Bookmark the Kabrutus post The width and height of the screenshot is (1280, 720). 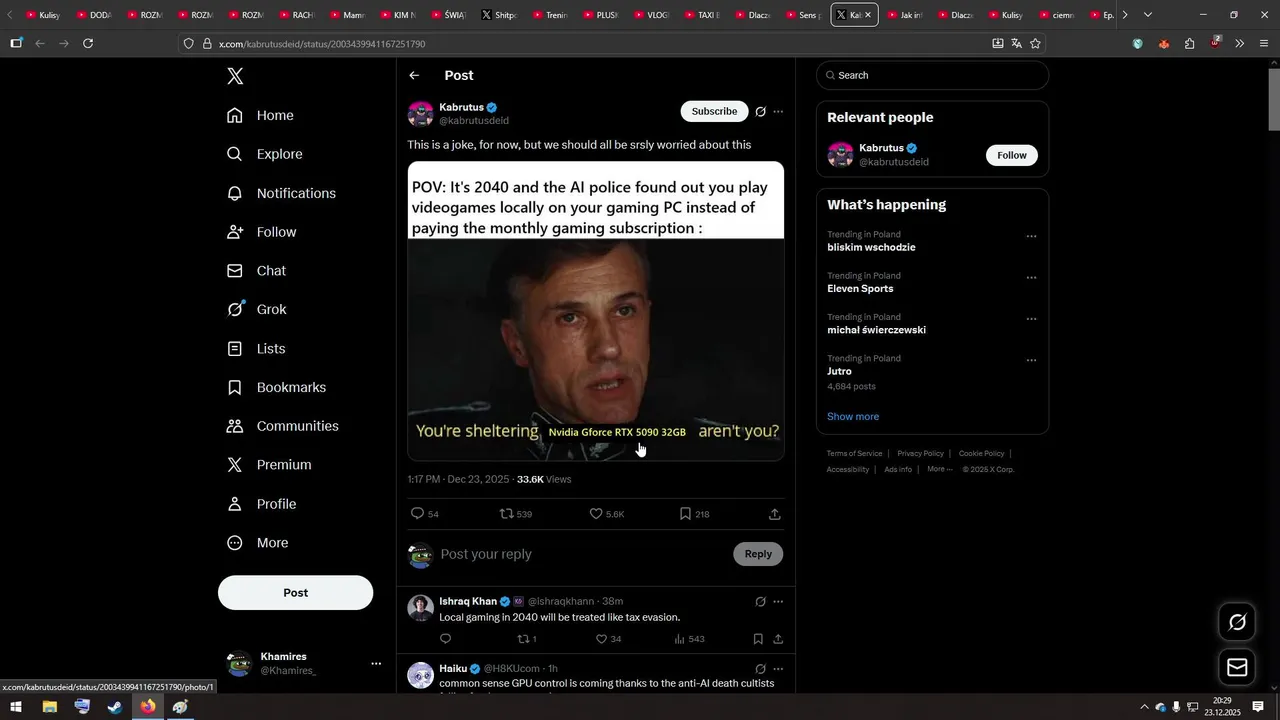685,514
